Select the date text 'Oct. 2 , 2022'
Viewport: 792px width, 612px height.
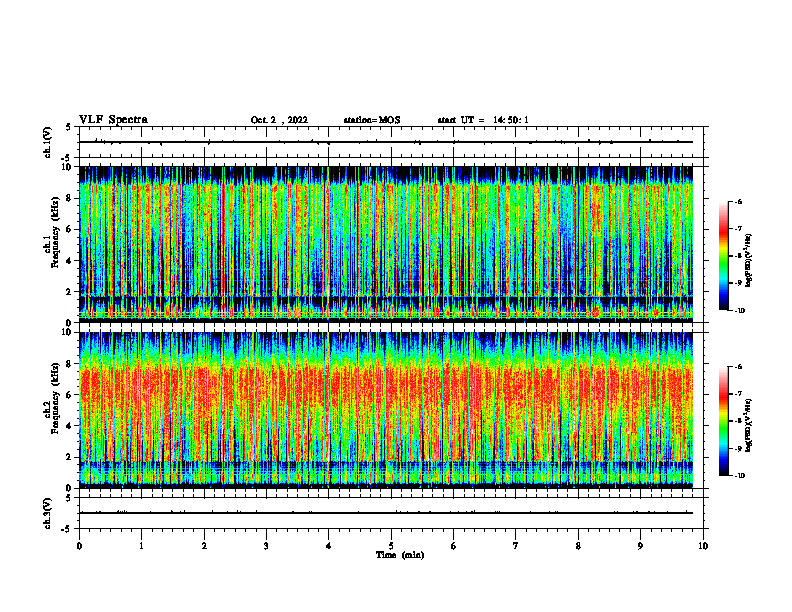tap(279, 120)
